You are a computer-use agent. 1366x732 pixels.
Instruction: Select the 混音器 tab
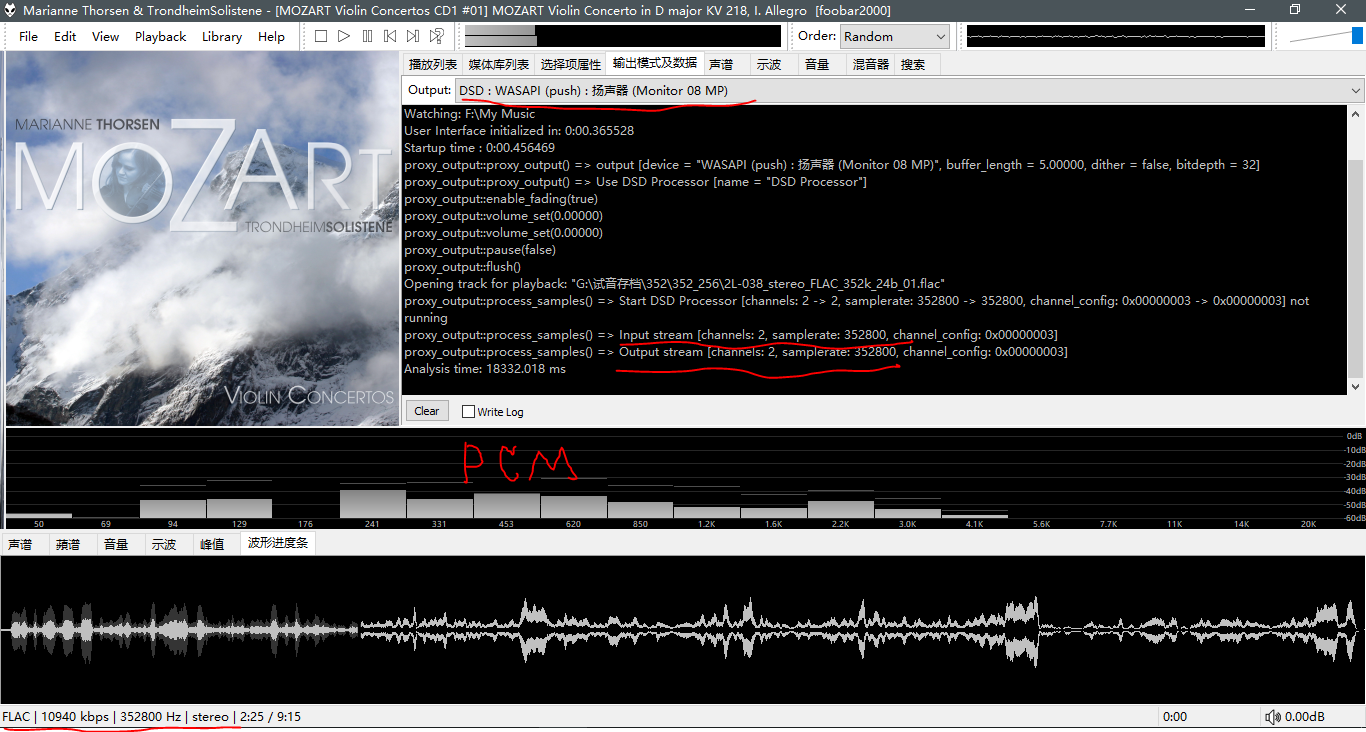870,64
